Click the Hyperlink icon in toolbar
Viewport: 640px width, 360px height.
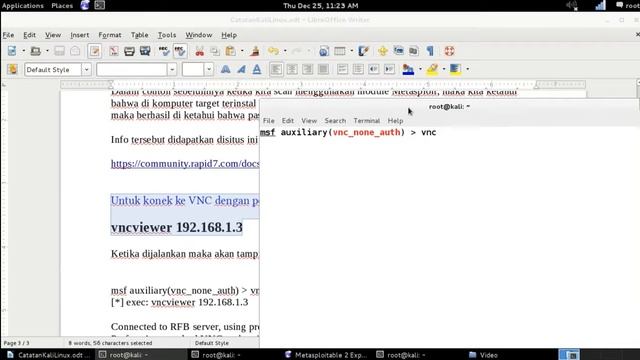[x=324, y=51]
